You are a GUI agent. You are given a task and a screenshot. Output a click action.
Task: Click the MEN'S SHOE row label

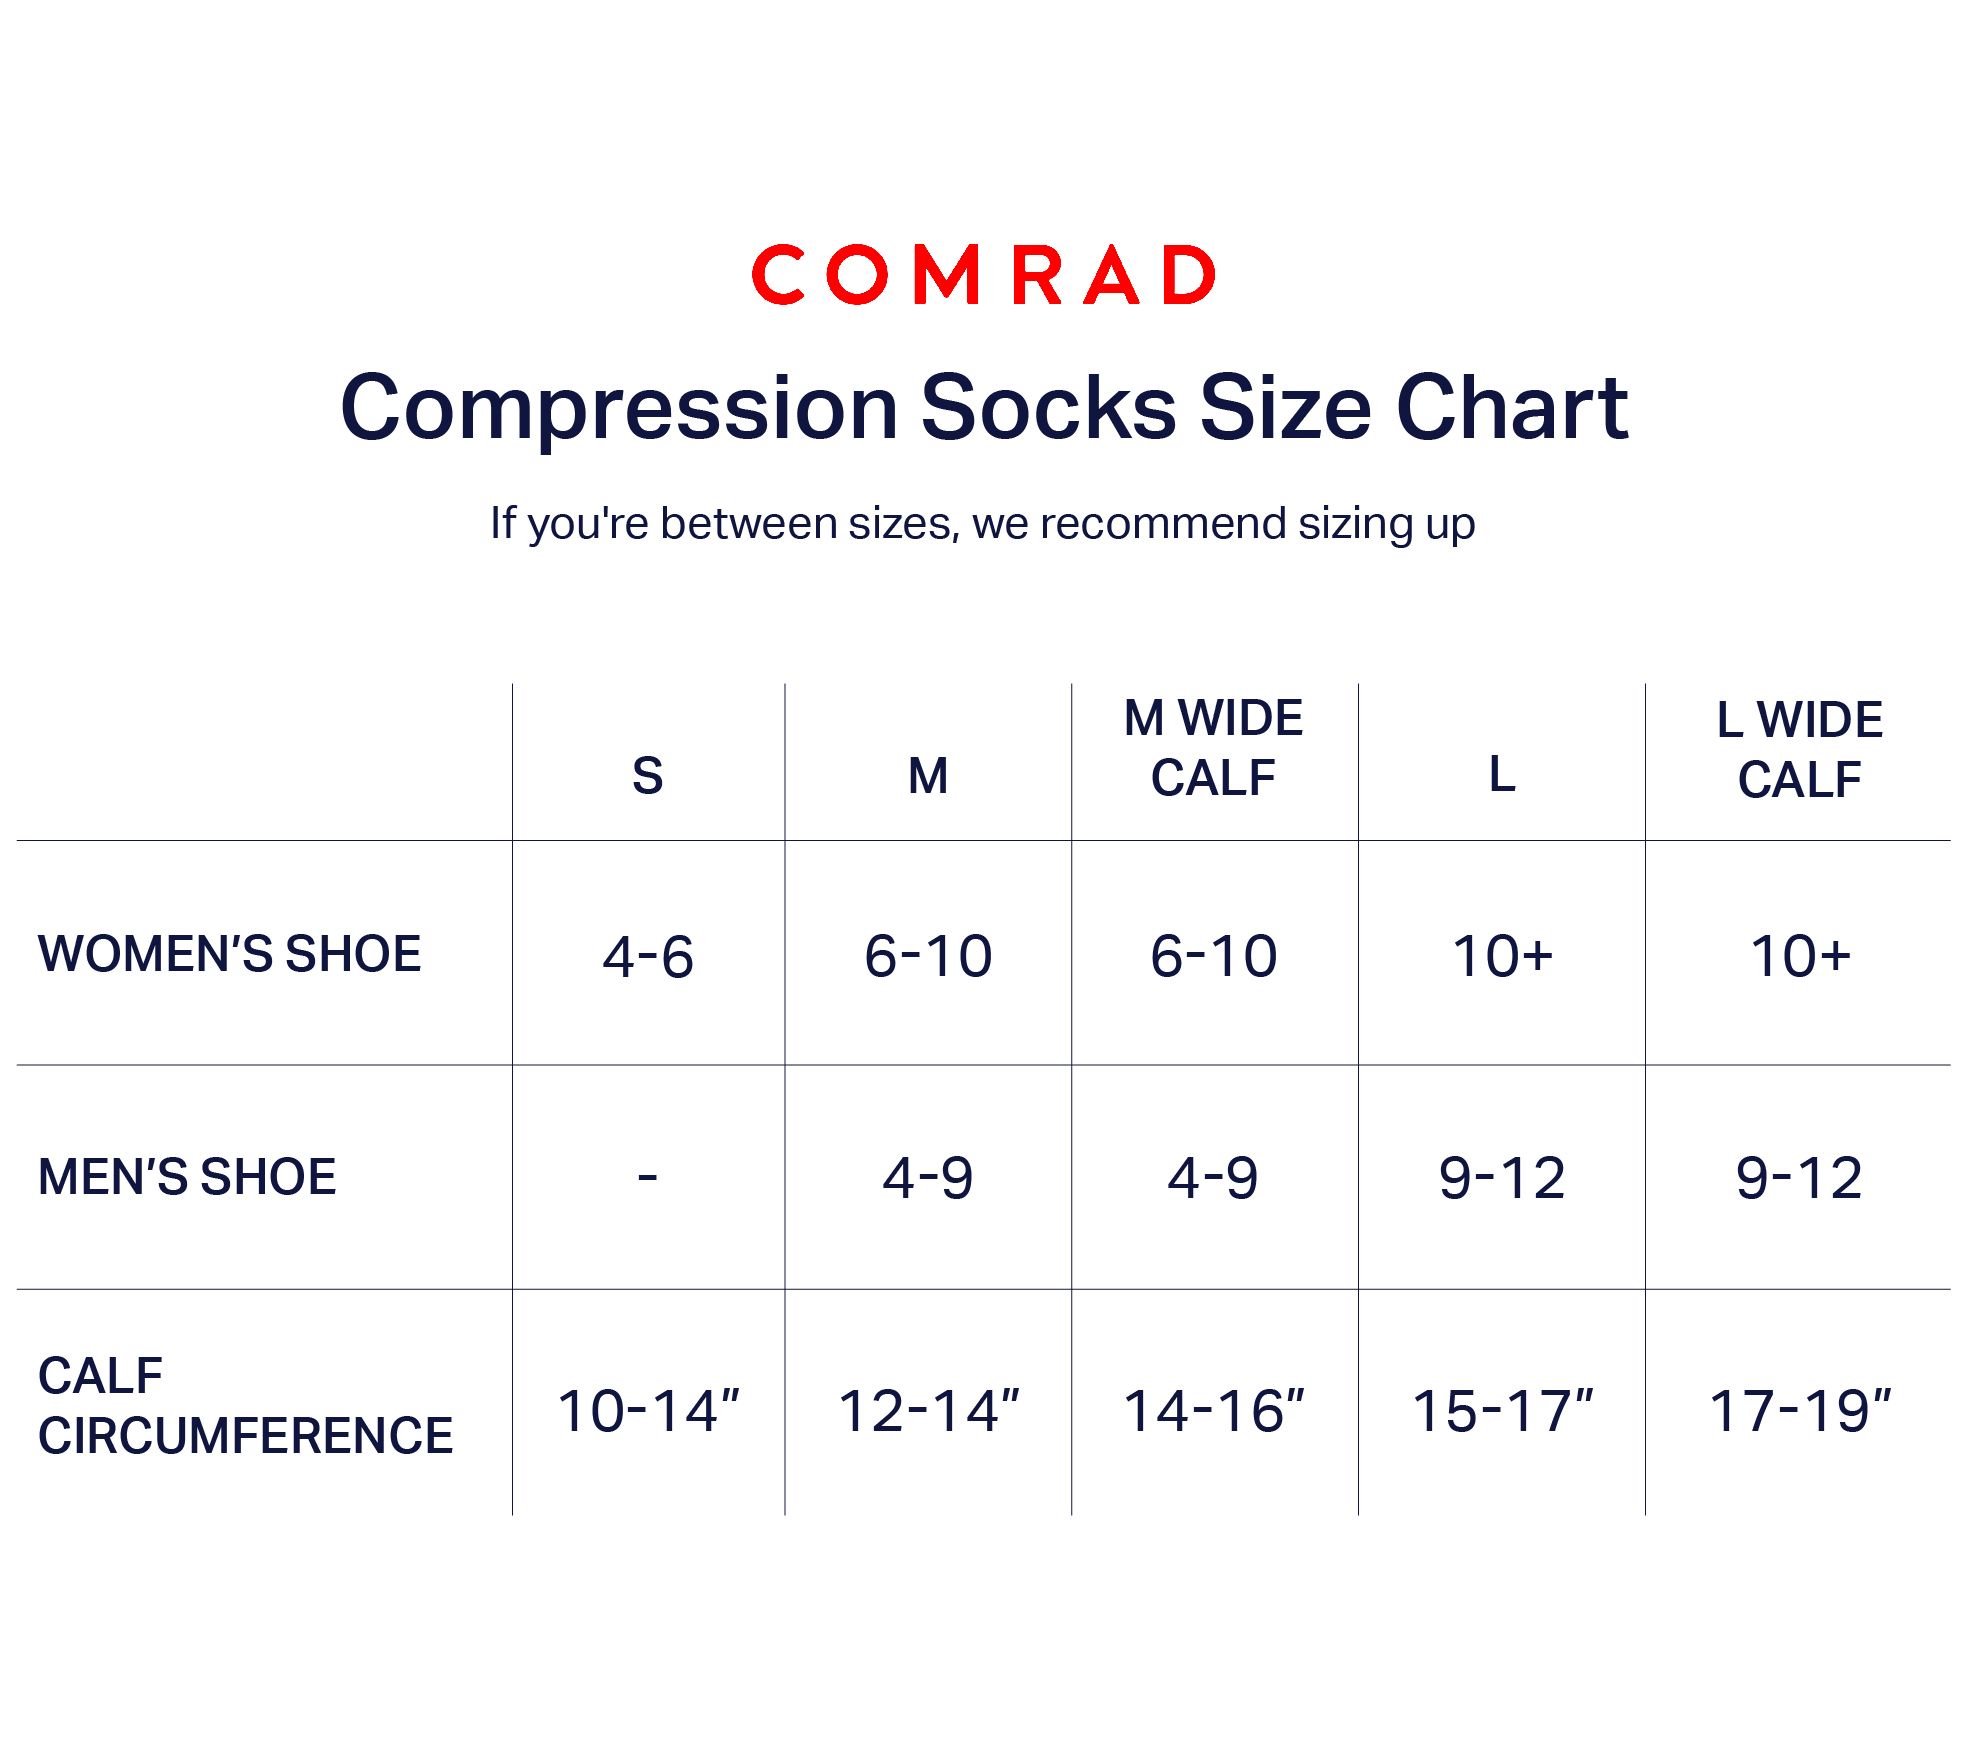(187, 1177)
